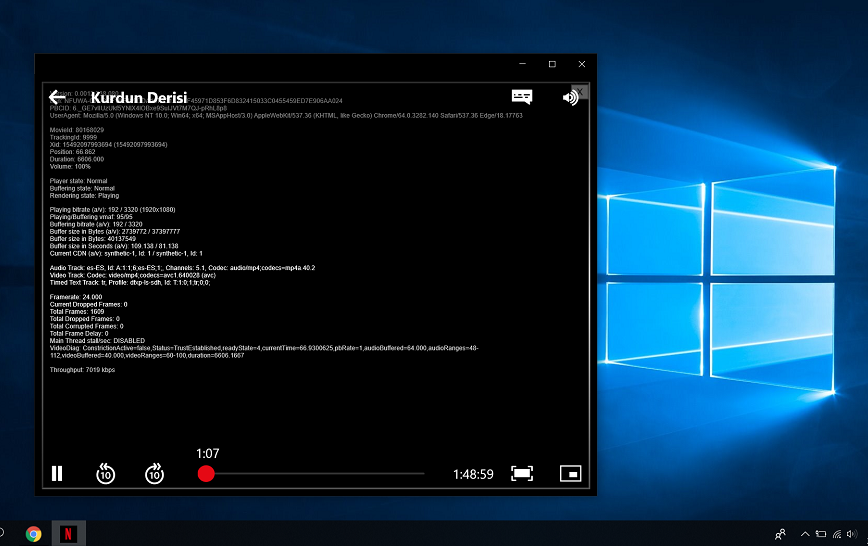Click the 'MovieId: 80168029' line

(x=76, y=130)
